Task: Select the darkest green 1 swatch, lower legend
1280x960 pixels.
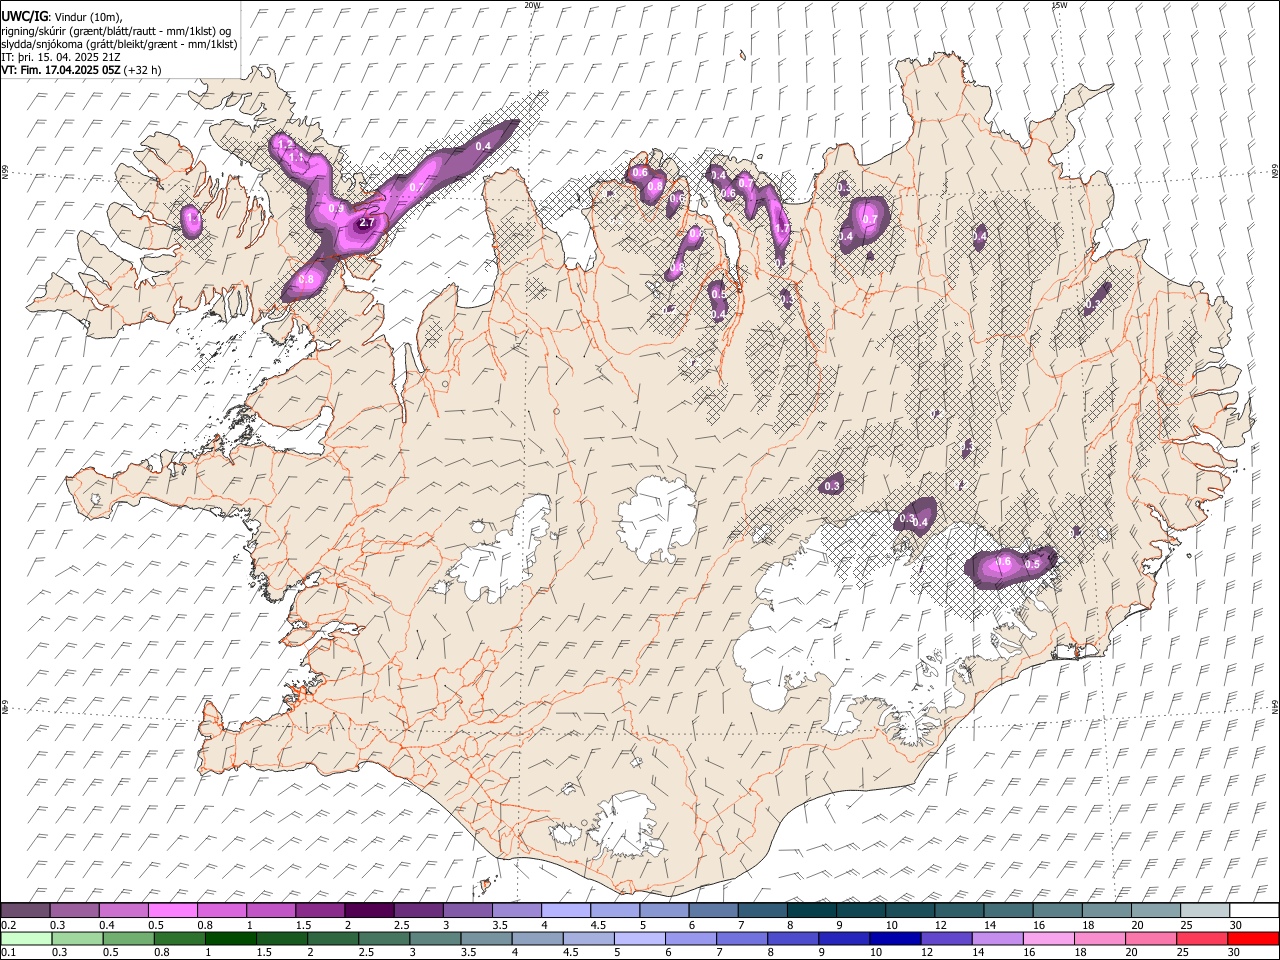Action: click(x=230, y=938)
